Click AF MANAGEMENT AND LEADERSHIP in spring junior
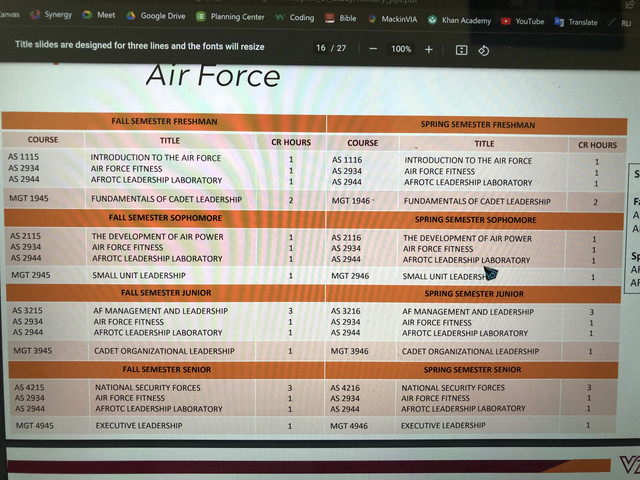The image size is (640, 480). click(468, 312)
